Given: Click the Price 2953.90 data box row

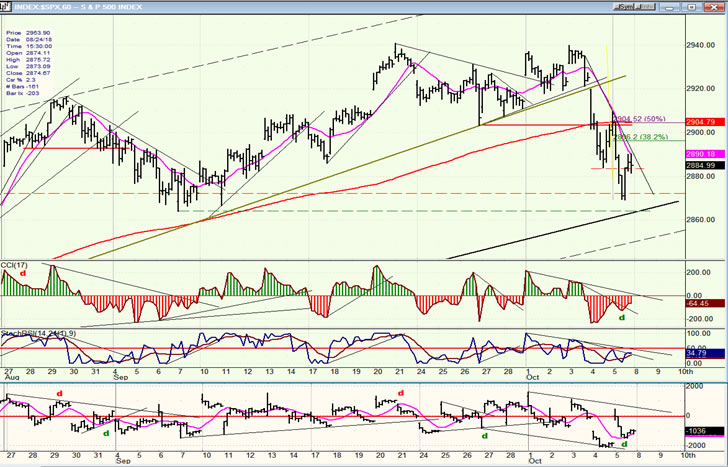Looking at the screenshot, I should (x=28, y=33).
